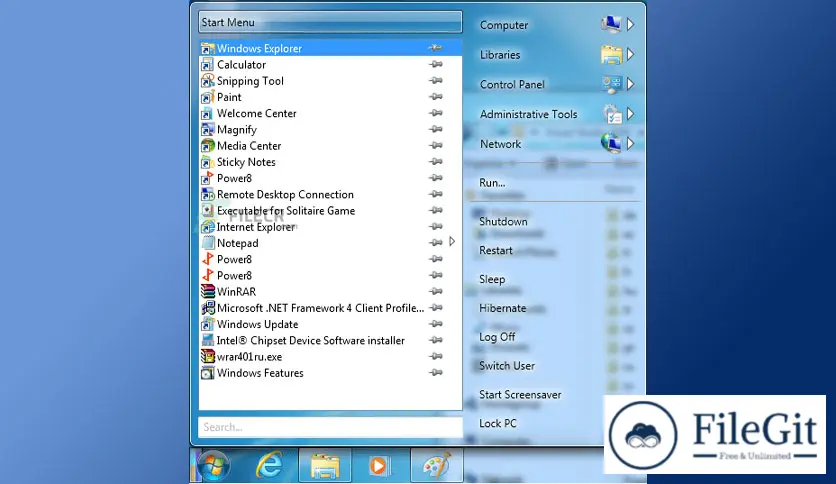Click the Start Menu header button
Viewport: 836px width, 484px height.
pyautogui.click(x=330, y=22)
